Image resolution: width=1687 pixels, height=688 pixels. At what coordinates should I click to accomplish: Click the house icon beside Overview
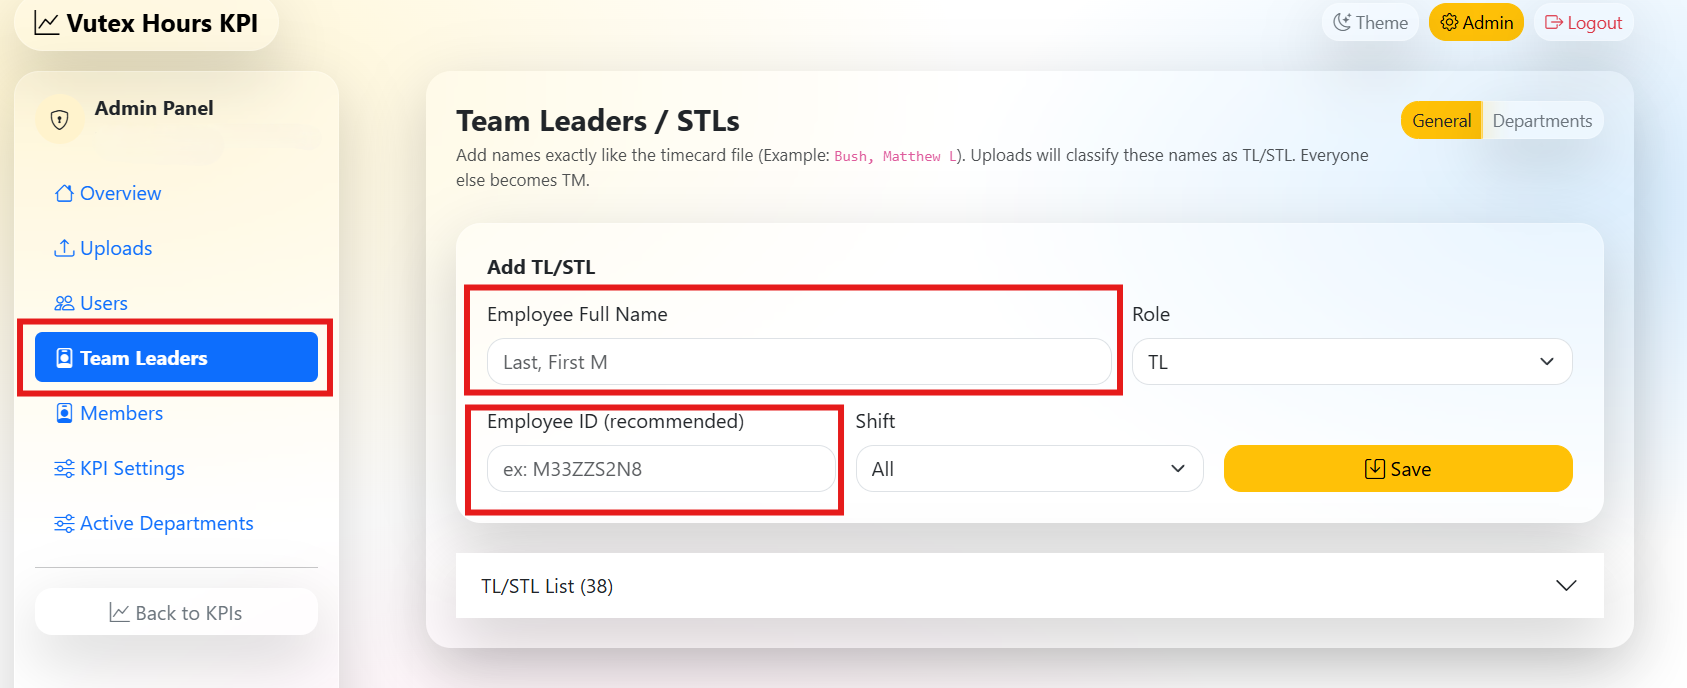64,193
